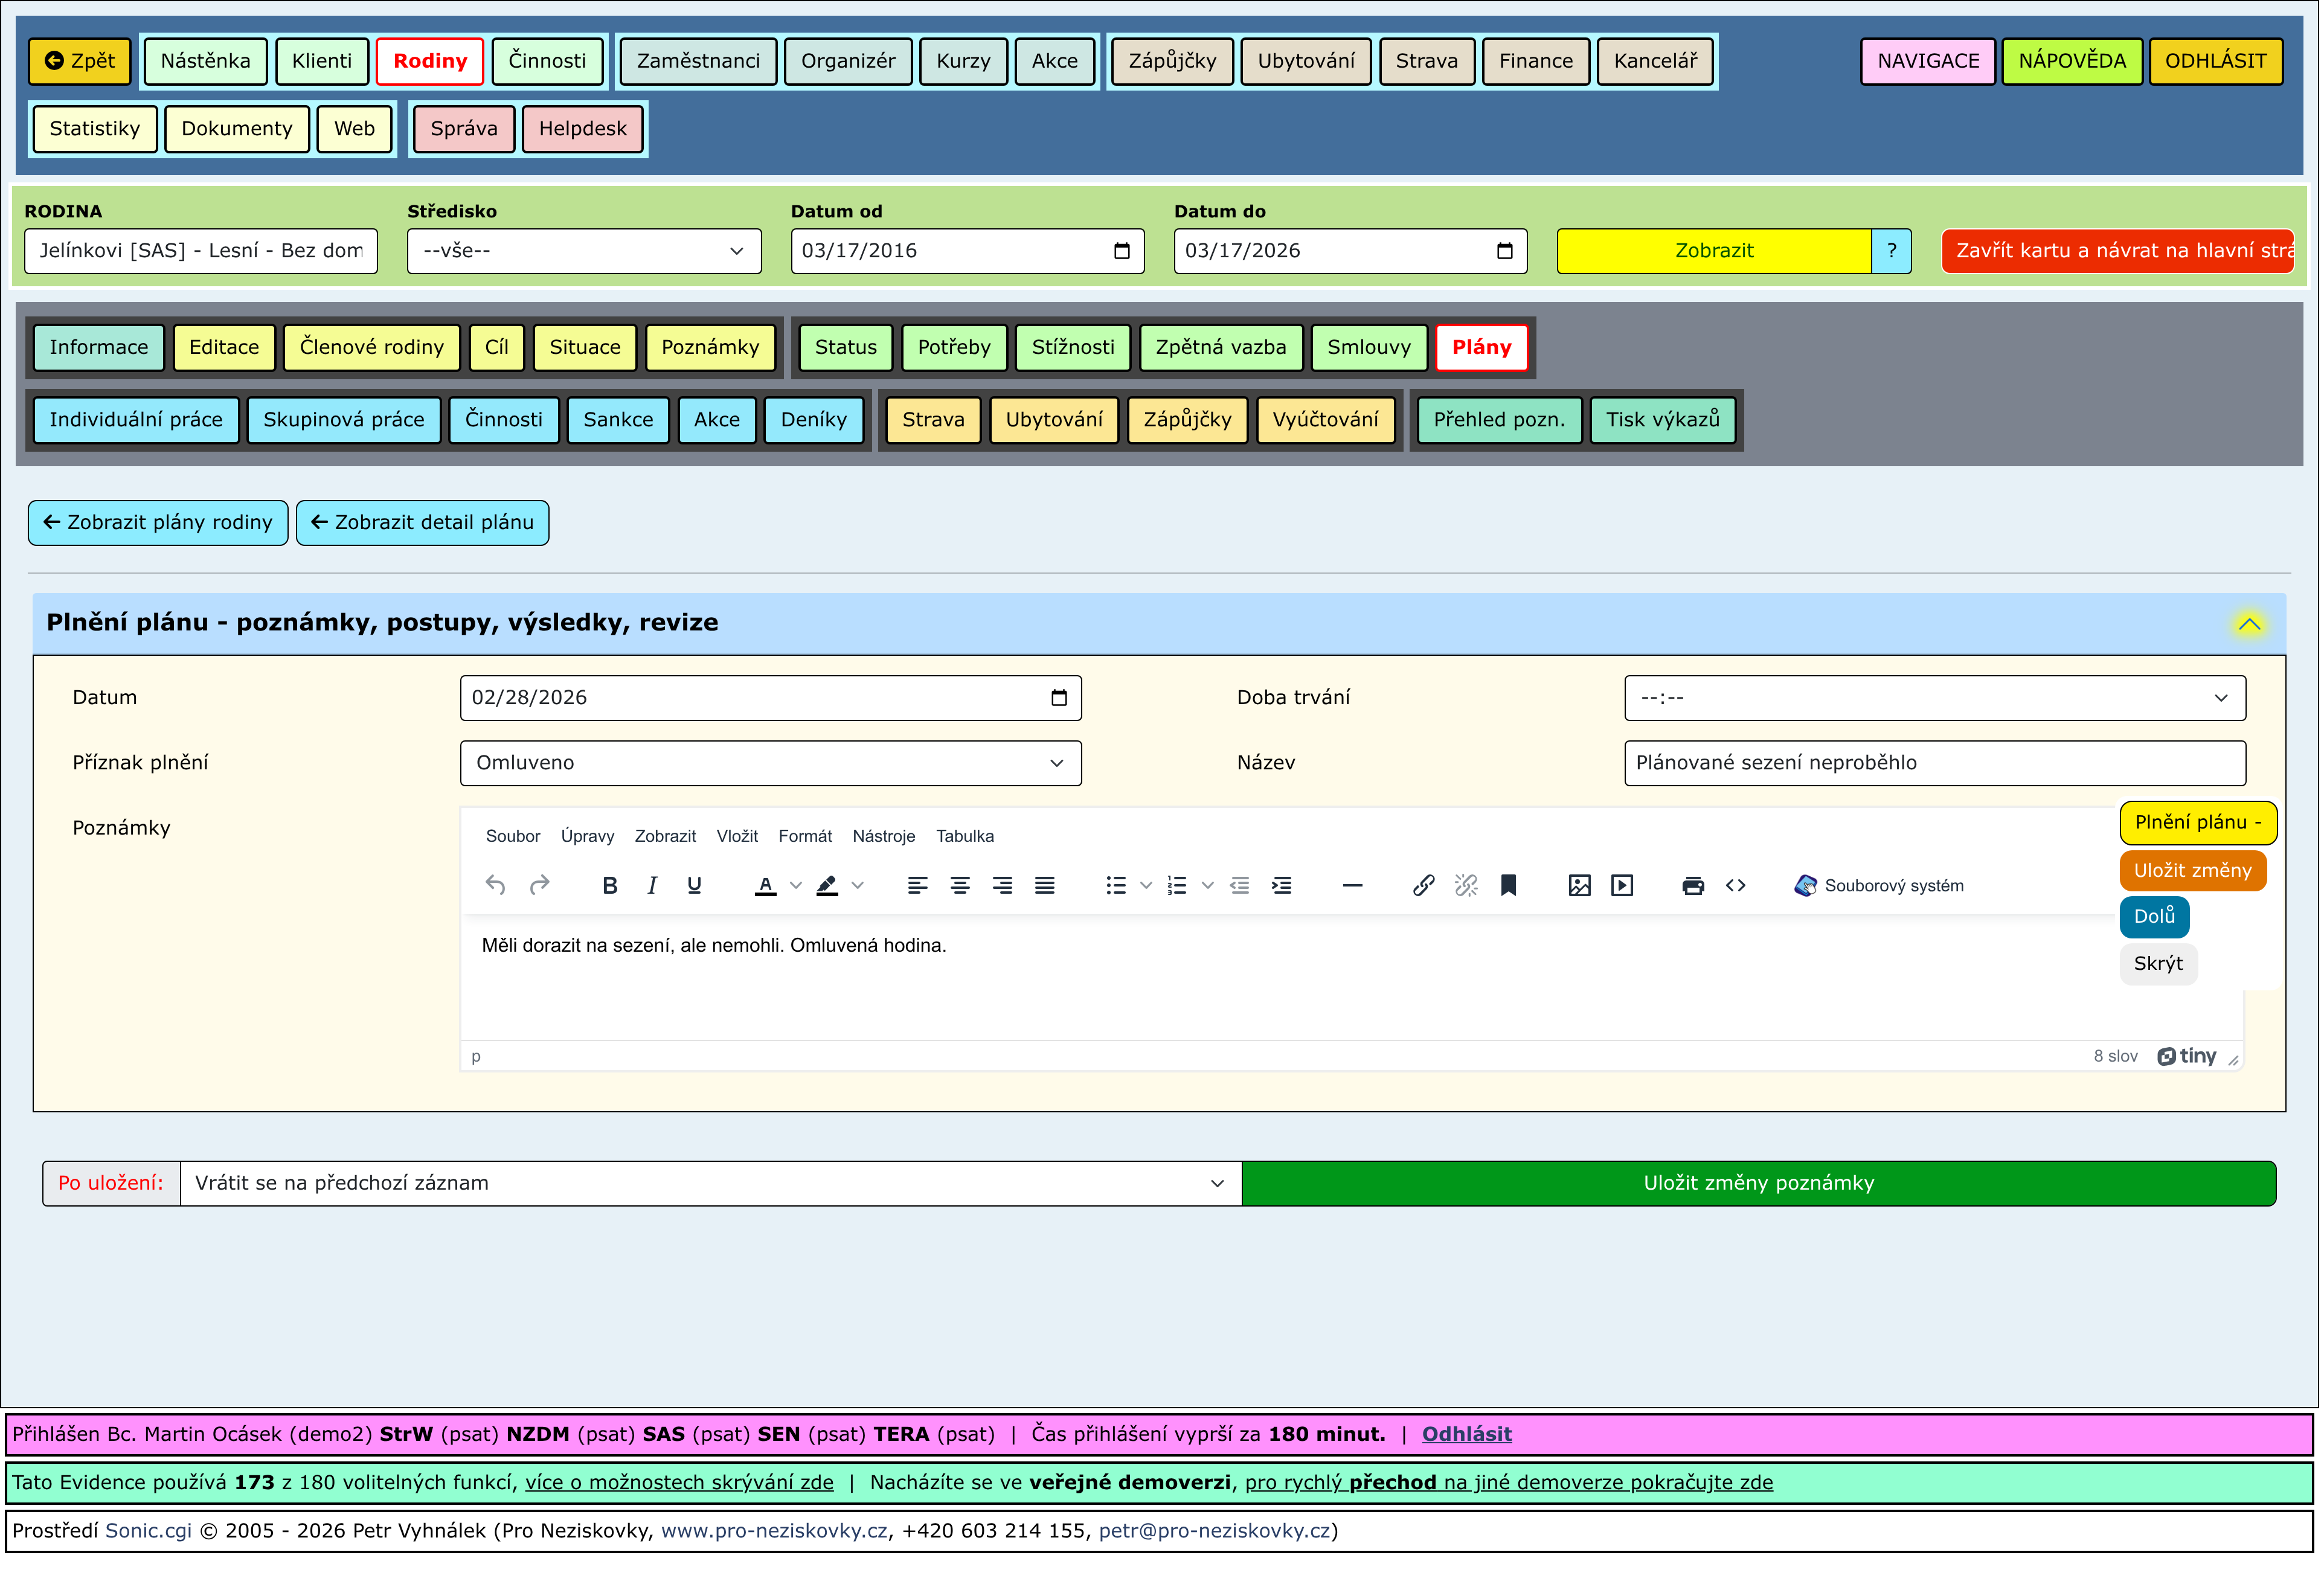2324x1587 pixels.
Task: Click the center text alignment icon
Action: [959, 885]
